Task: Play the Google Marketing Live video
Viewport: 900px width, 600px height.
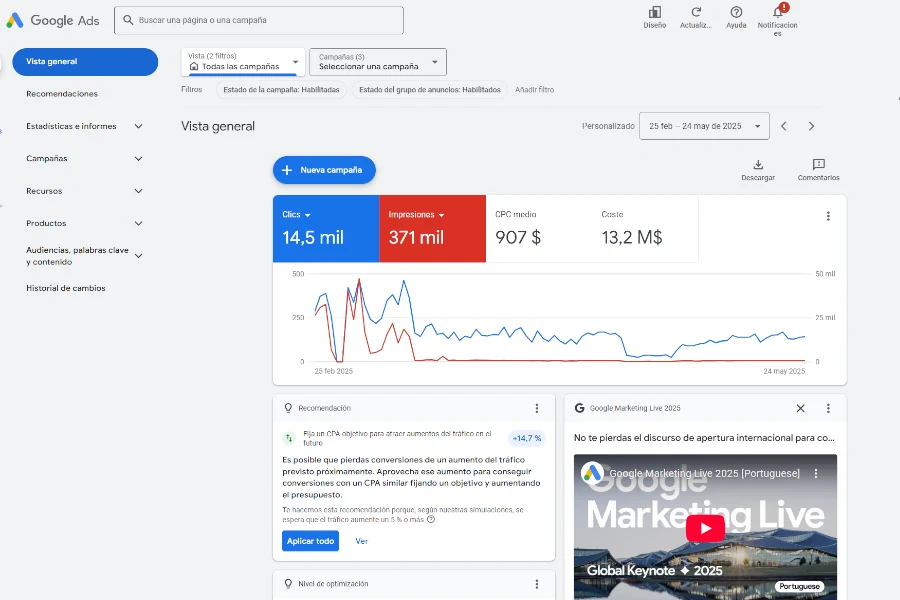Action: [705, 528]
